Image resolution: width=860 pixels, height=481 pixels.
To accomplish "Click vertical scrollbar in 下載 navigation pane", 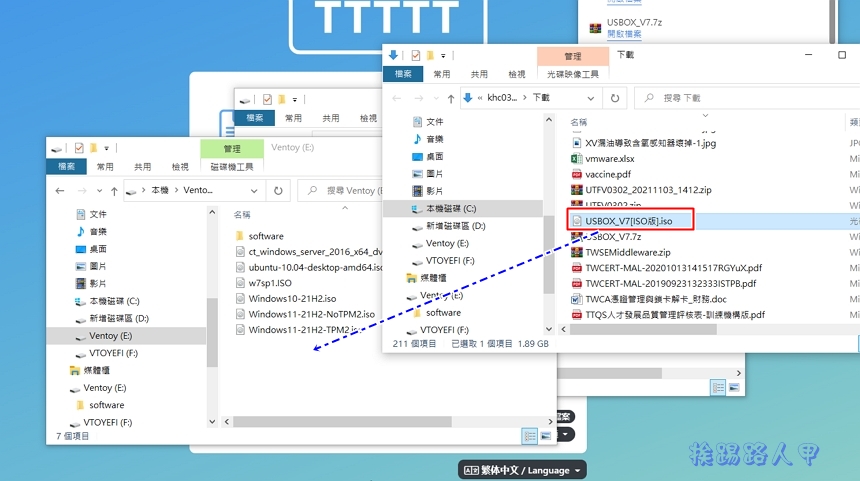I will point(548,255).
